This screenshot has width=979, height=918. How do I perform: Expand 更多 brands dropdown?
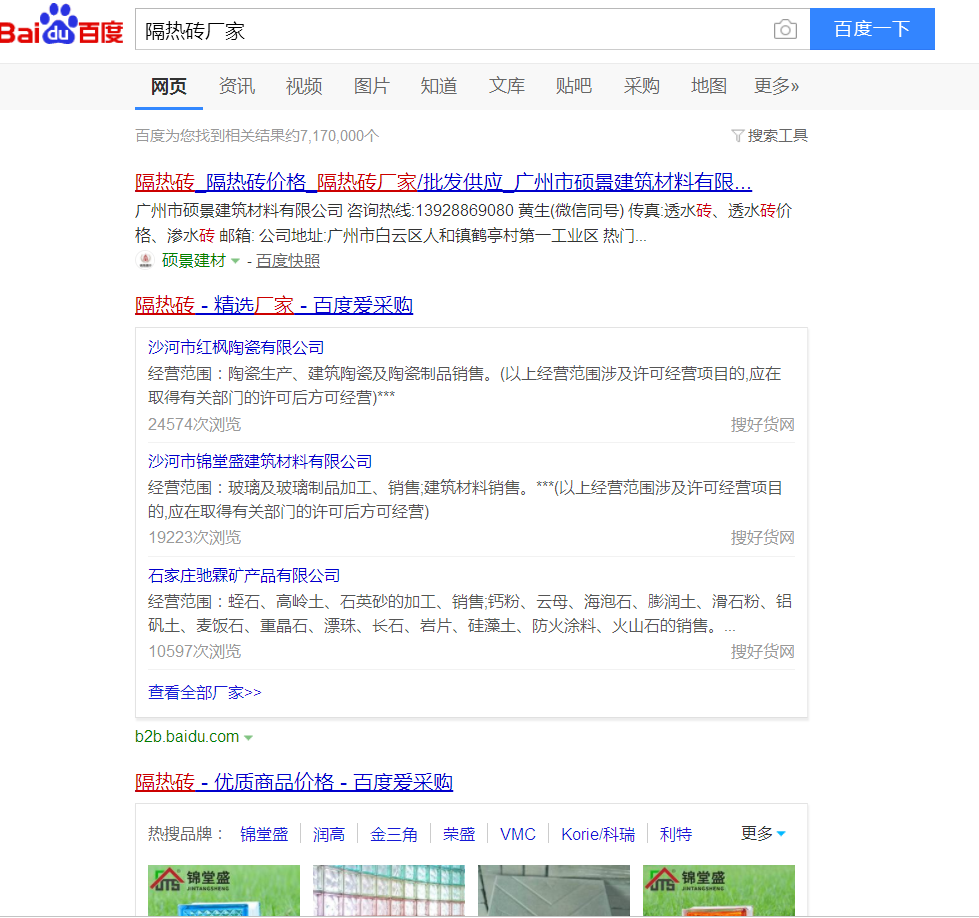pyautogui.click(x=763, y=833)
